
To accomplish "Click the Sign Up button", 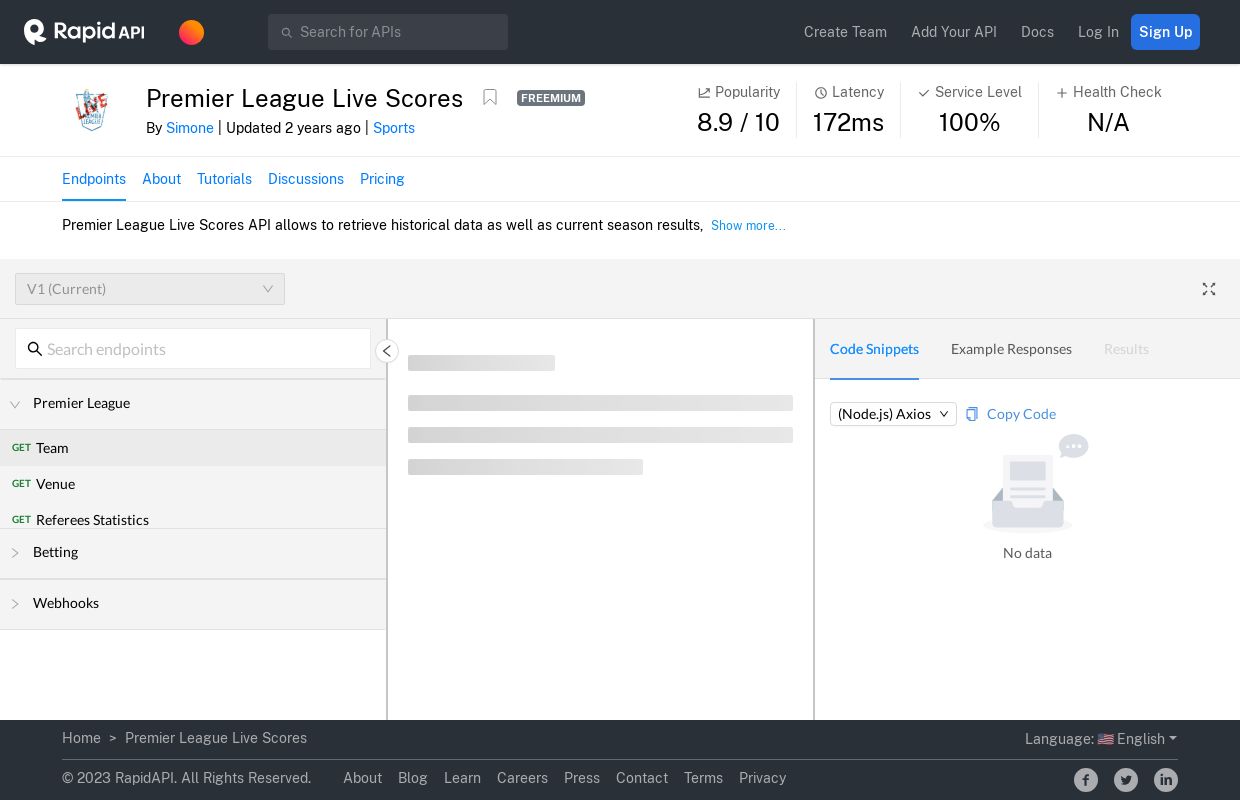I will point(1165,32).
